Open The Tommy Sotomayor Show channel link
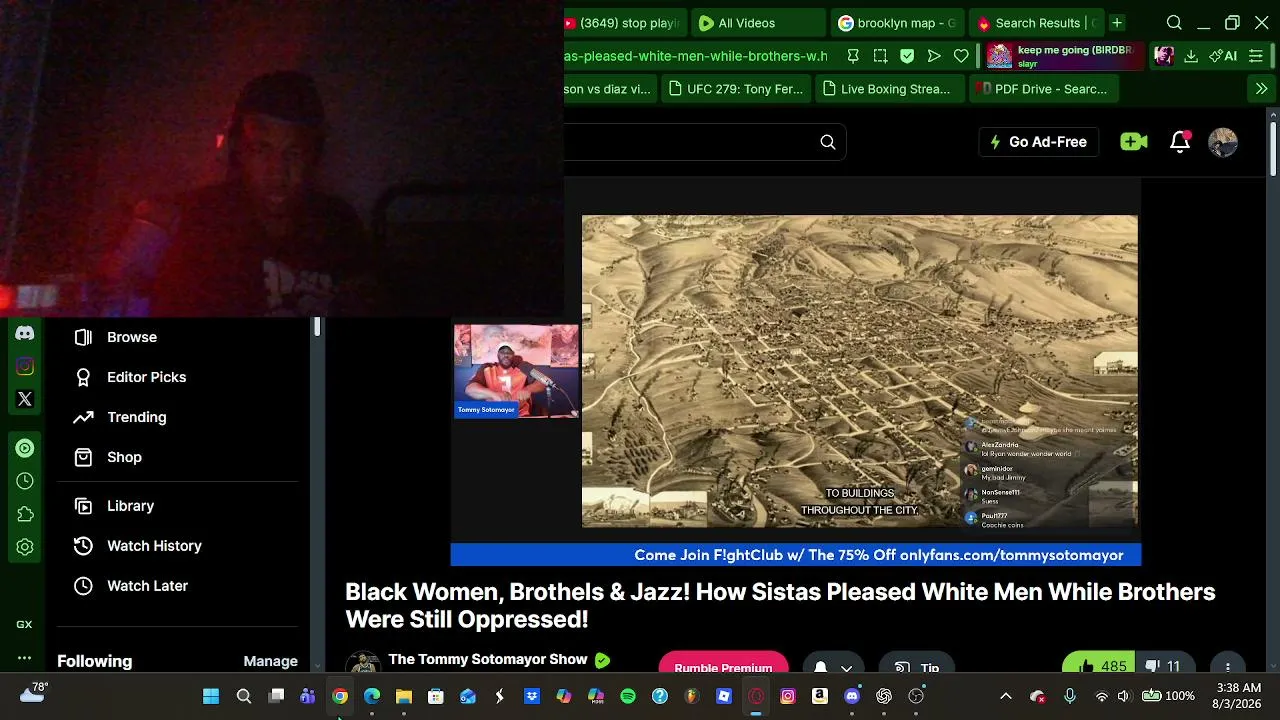1280x720 pixels. pyautogui.click(x=487, y=660)
